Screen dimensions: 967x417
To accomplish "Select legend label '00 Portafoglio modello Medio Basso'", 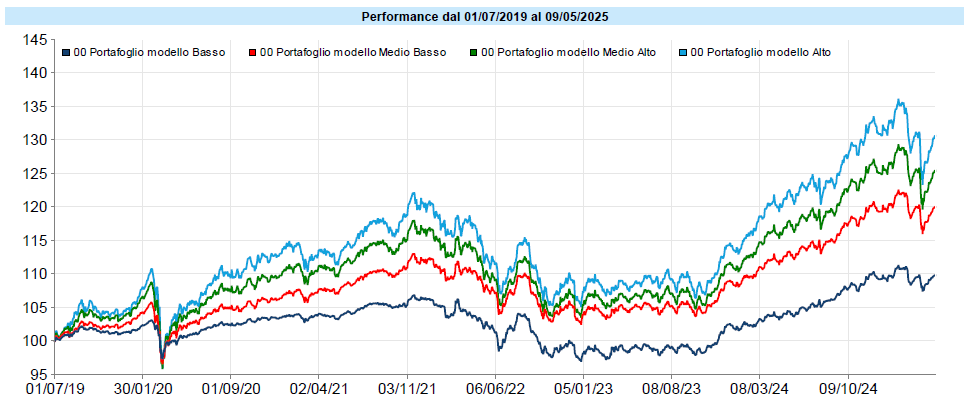I will click(x=353, y=53).
